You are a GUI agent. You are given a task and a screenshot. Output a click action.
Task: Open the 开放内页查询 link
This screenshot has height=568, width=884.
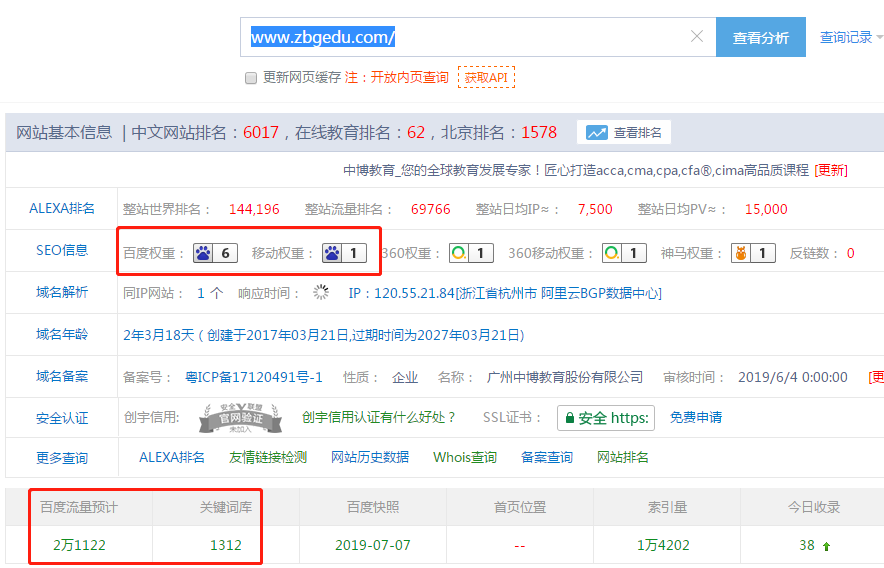tap(409, 77)
